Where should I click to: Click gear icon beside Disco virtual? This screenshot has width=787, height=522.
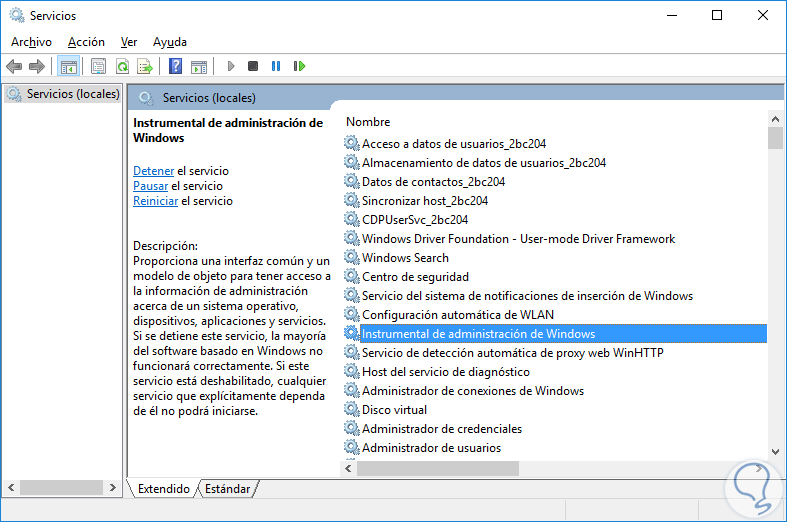click(x=352, y=410)
